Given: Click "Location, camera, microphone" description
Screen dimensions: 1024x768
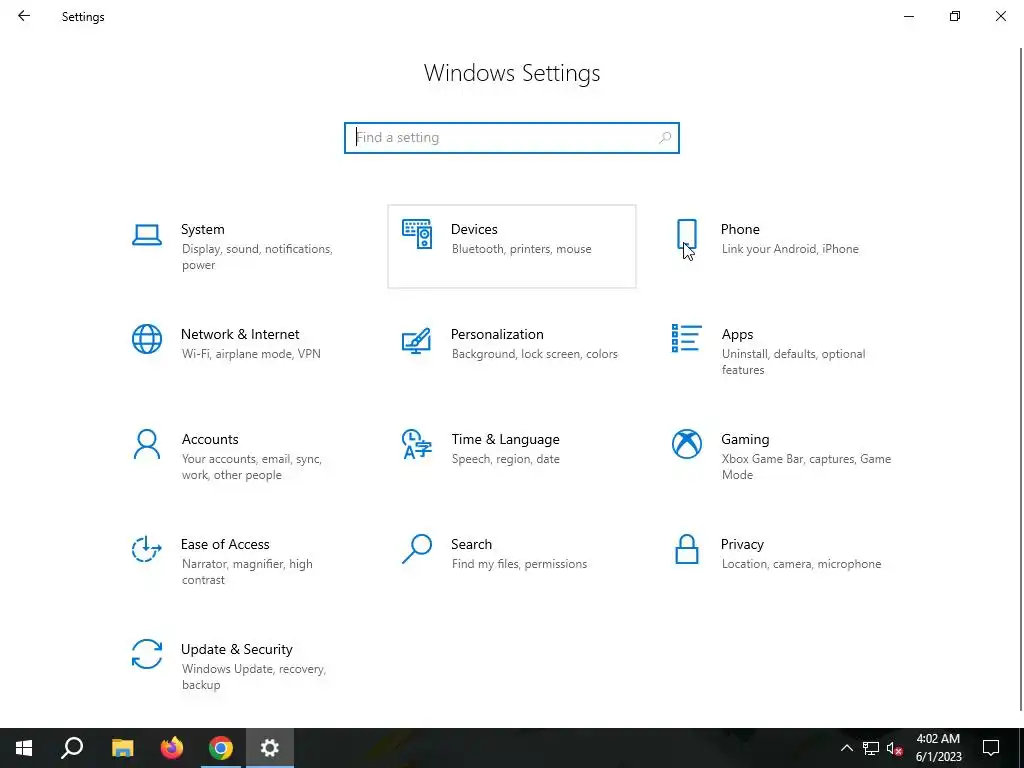Looking at the screenshot, I should (801, 564).
